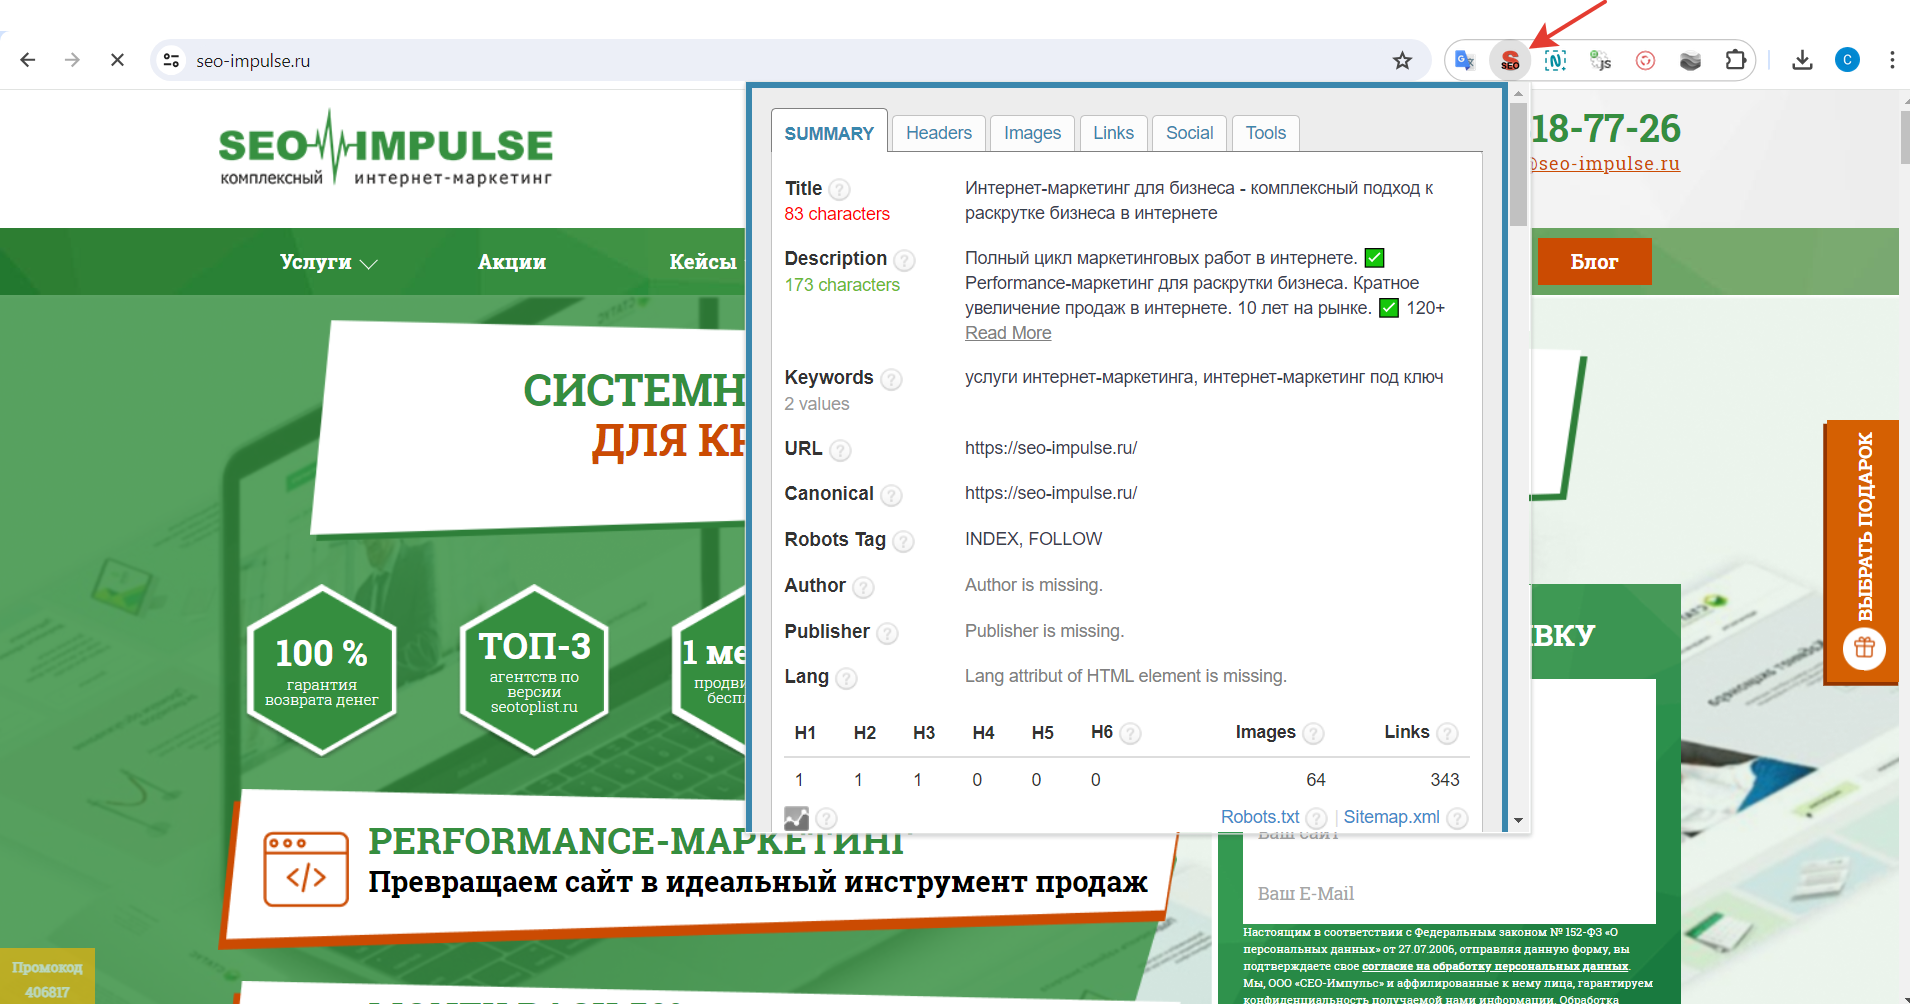Click the help icon next to Links count
Screen dimensions: 1910x1004
(1447, 734)
